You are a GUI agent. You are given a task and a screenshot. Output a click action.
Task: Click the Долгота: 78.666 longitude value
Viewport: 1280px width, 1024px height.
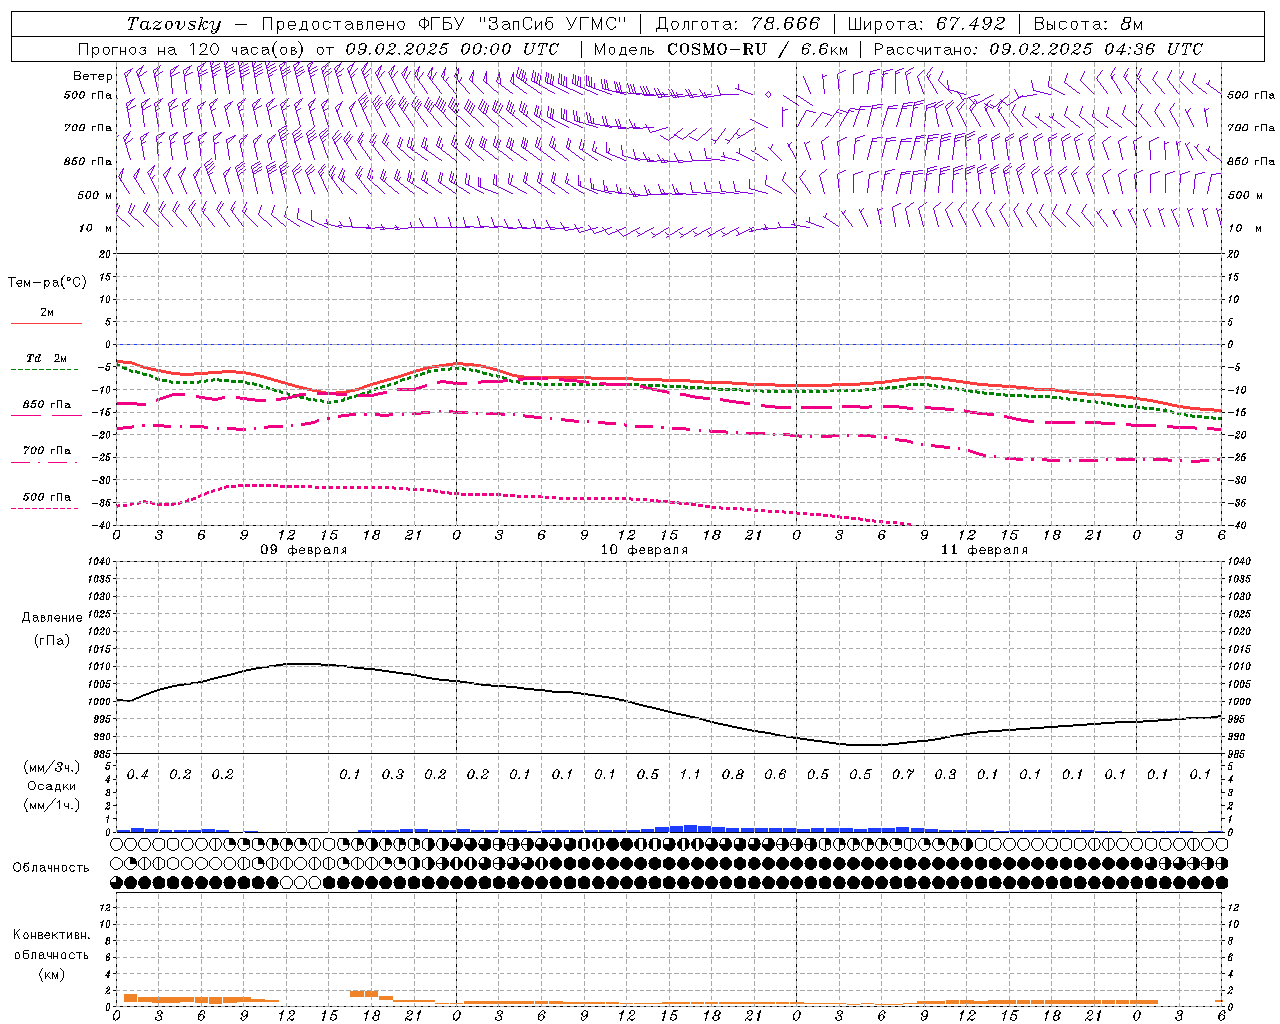point(737,24)
